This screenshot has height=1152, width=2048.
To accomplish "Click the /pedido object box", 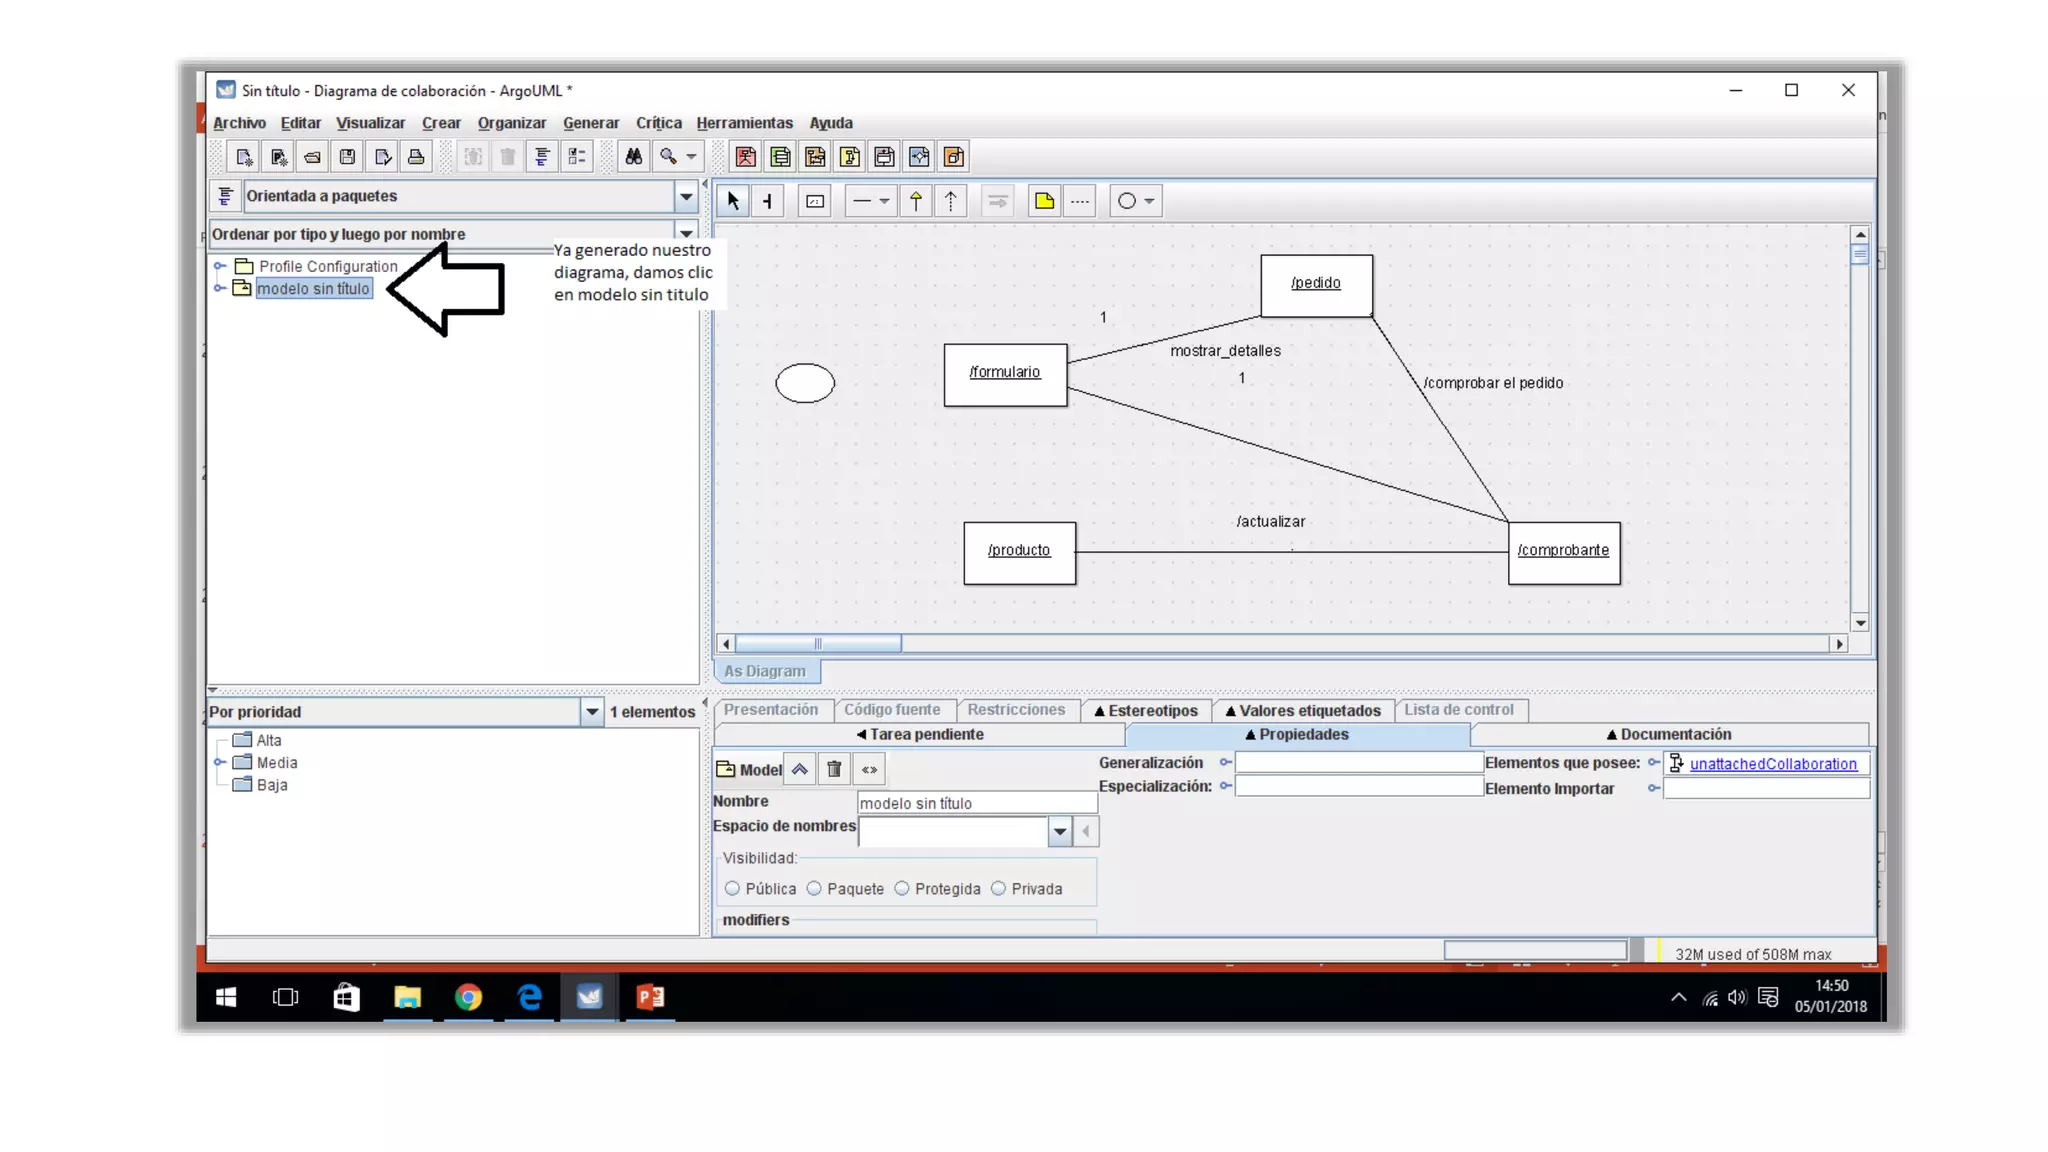I will (1316, 284).
